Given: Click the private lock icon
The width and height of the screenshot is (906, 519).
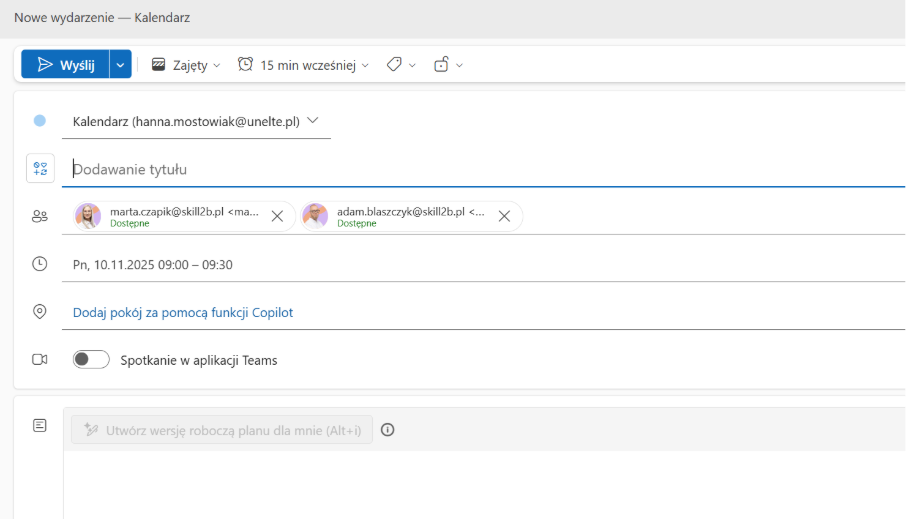Looking at the screenshot, I should [x=441, y=65].
